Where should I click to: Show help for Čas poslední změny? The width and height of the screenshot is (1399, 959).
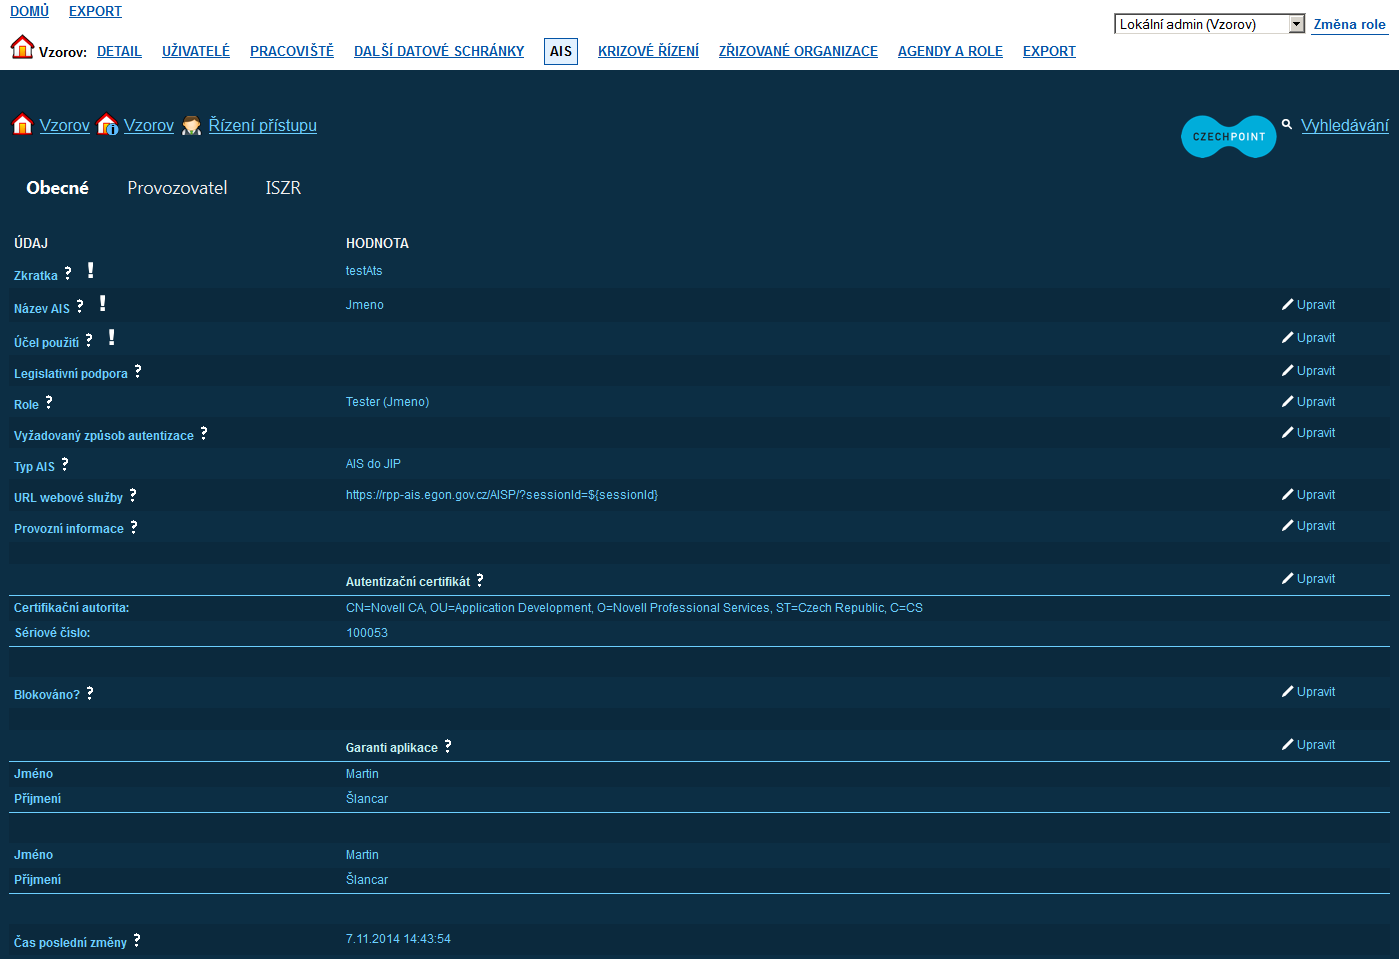137,940
